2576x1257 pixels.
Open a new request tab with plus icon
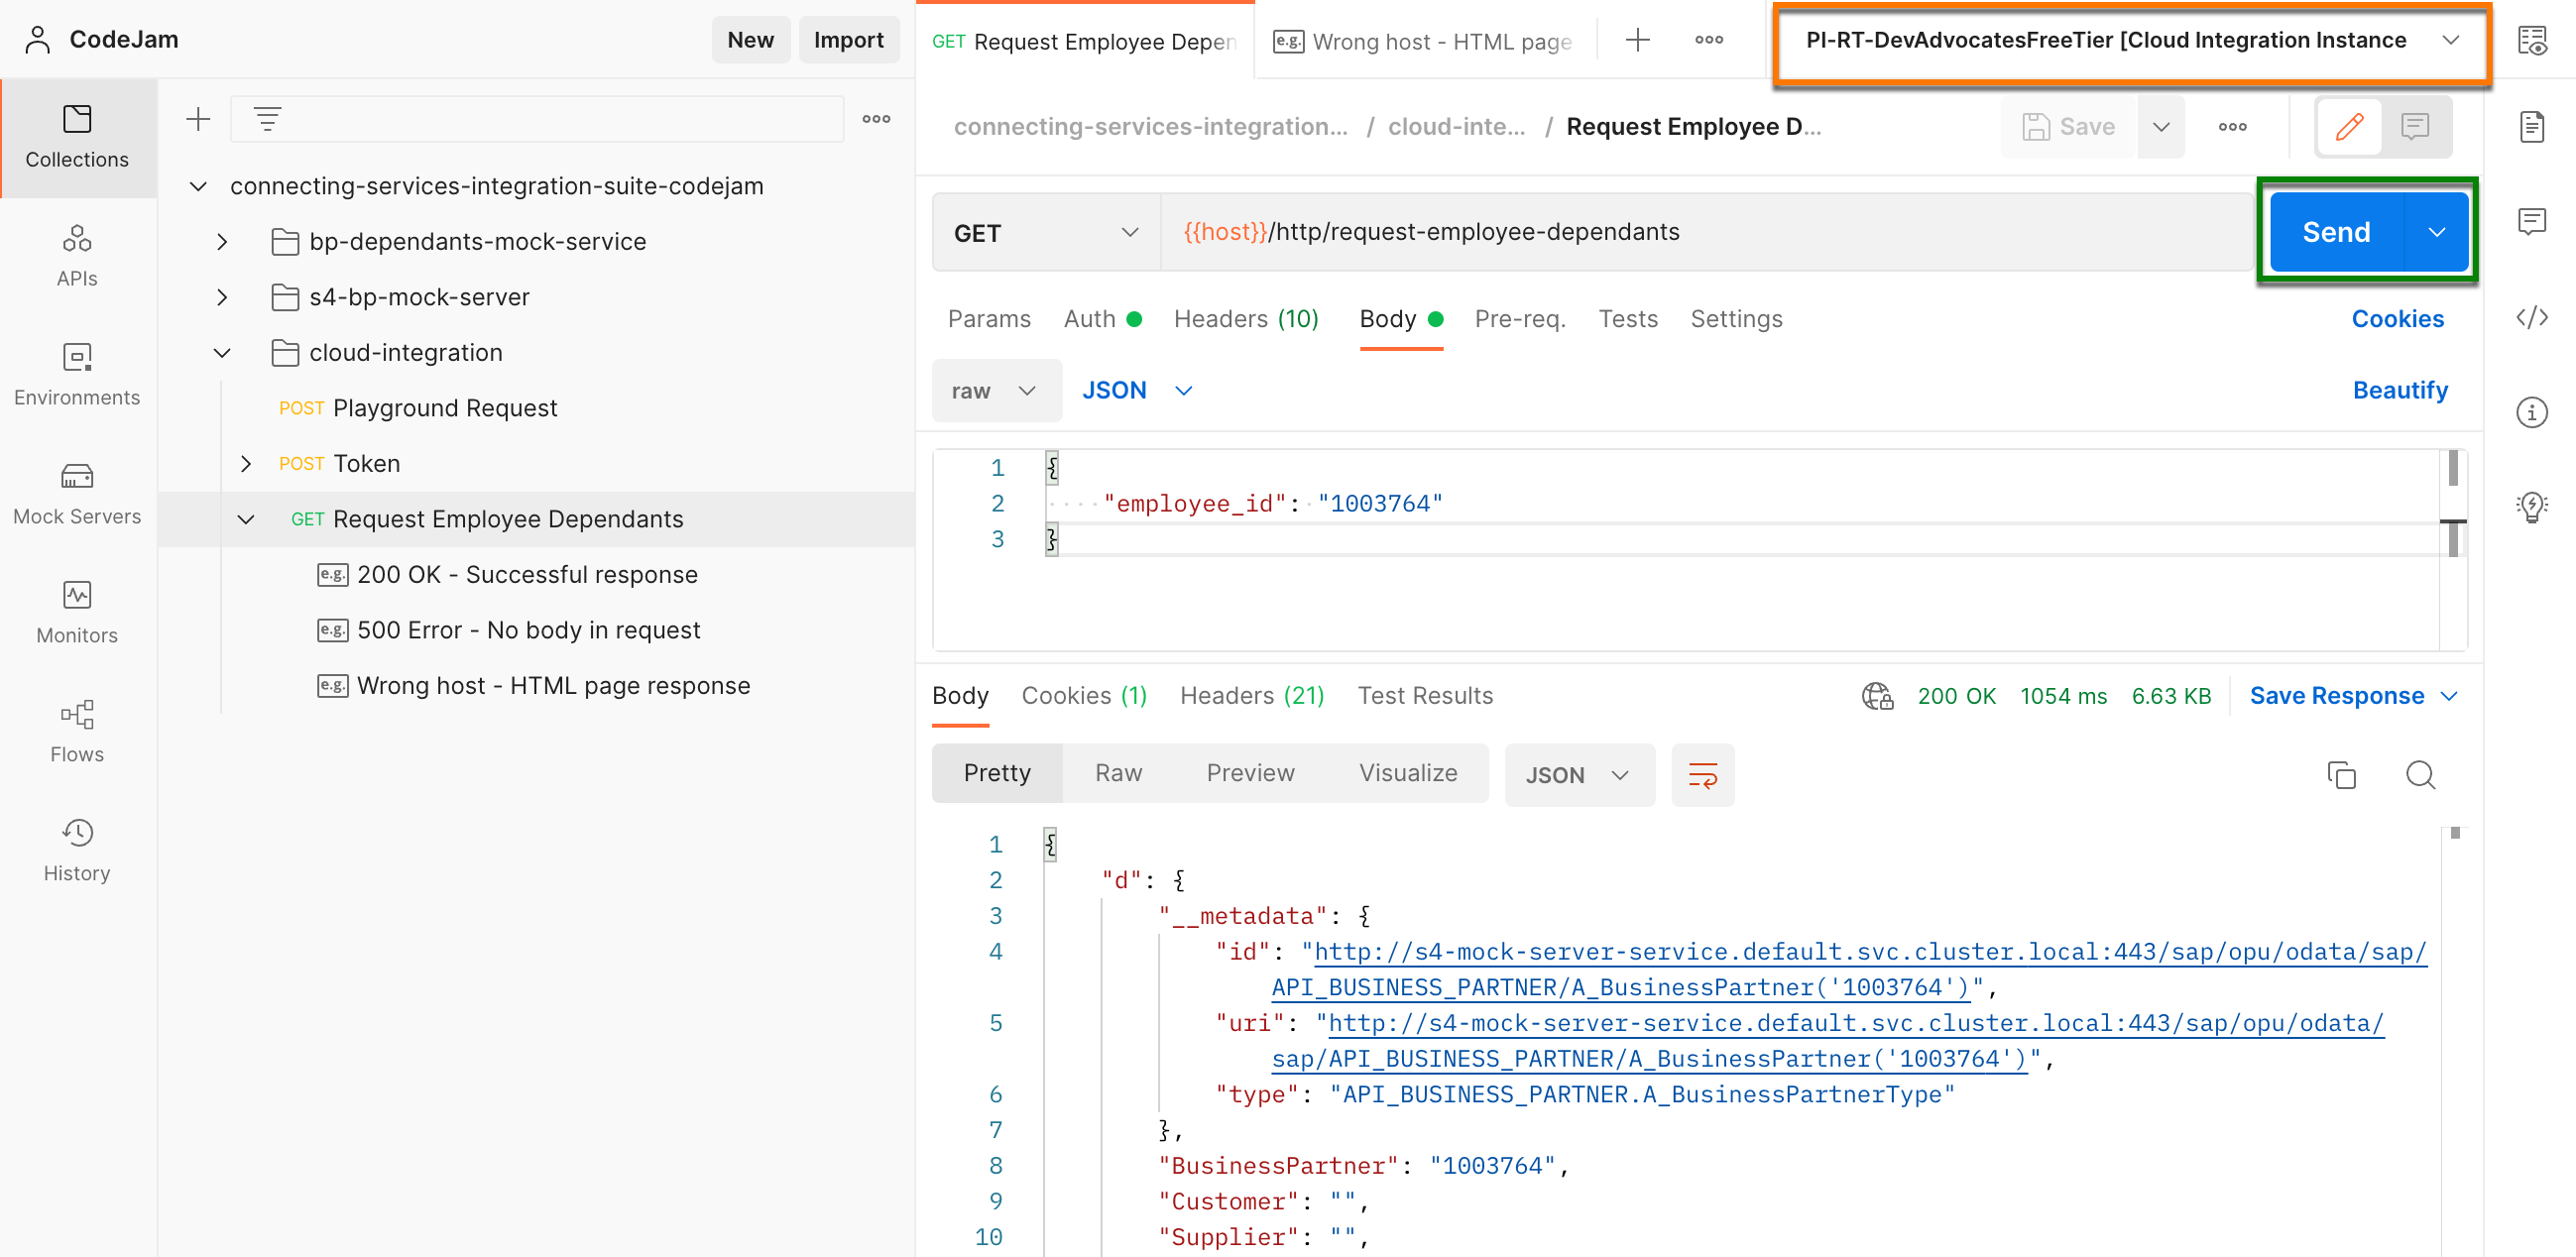pos(1637,40)
